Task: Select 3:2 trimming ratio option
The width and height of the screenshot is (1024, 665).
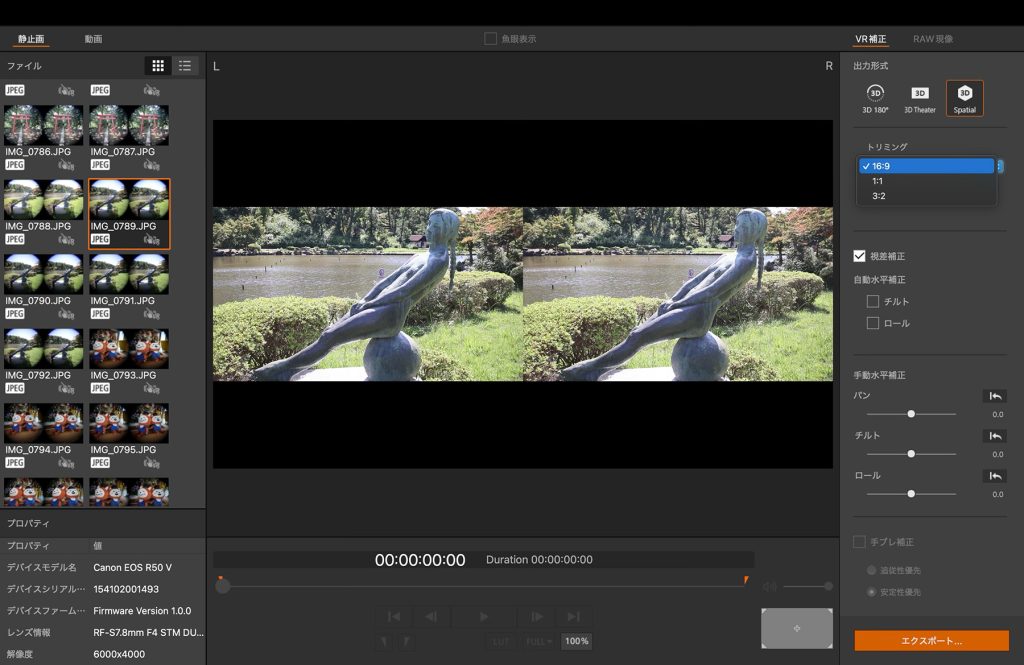Action: point(878,196)
